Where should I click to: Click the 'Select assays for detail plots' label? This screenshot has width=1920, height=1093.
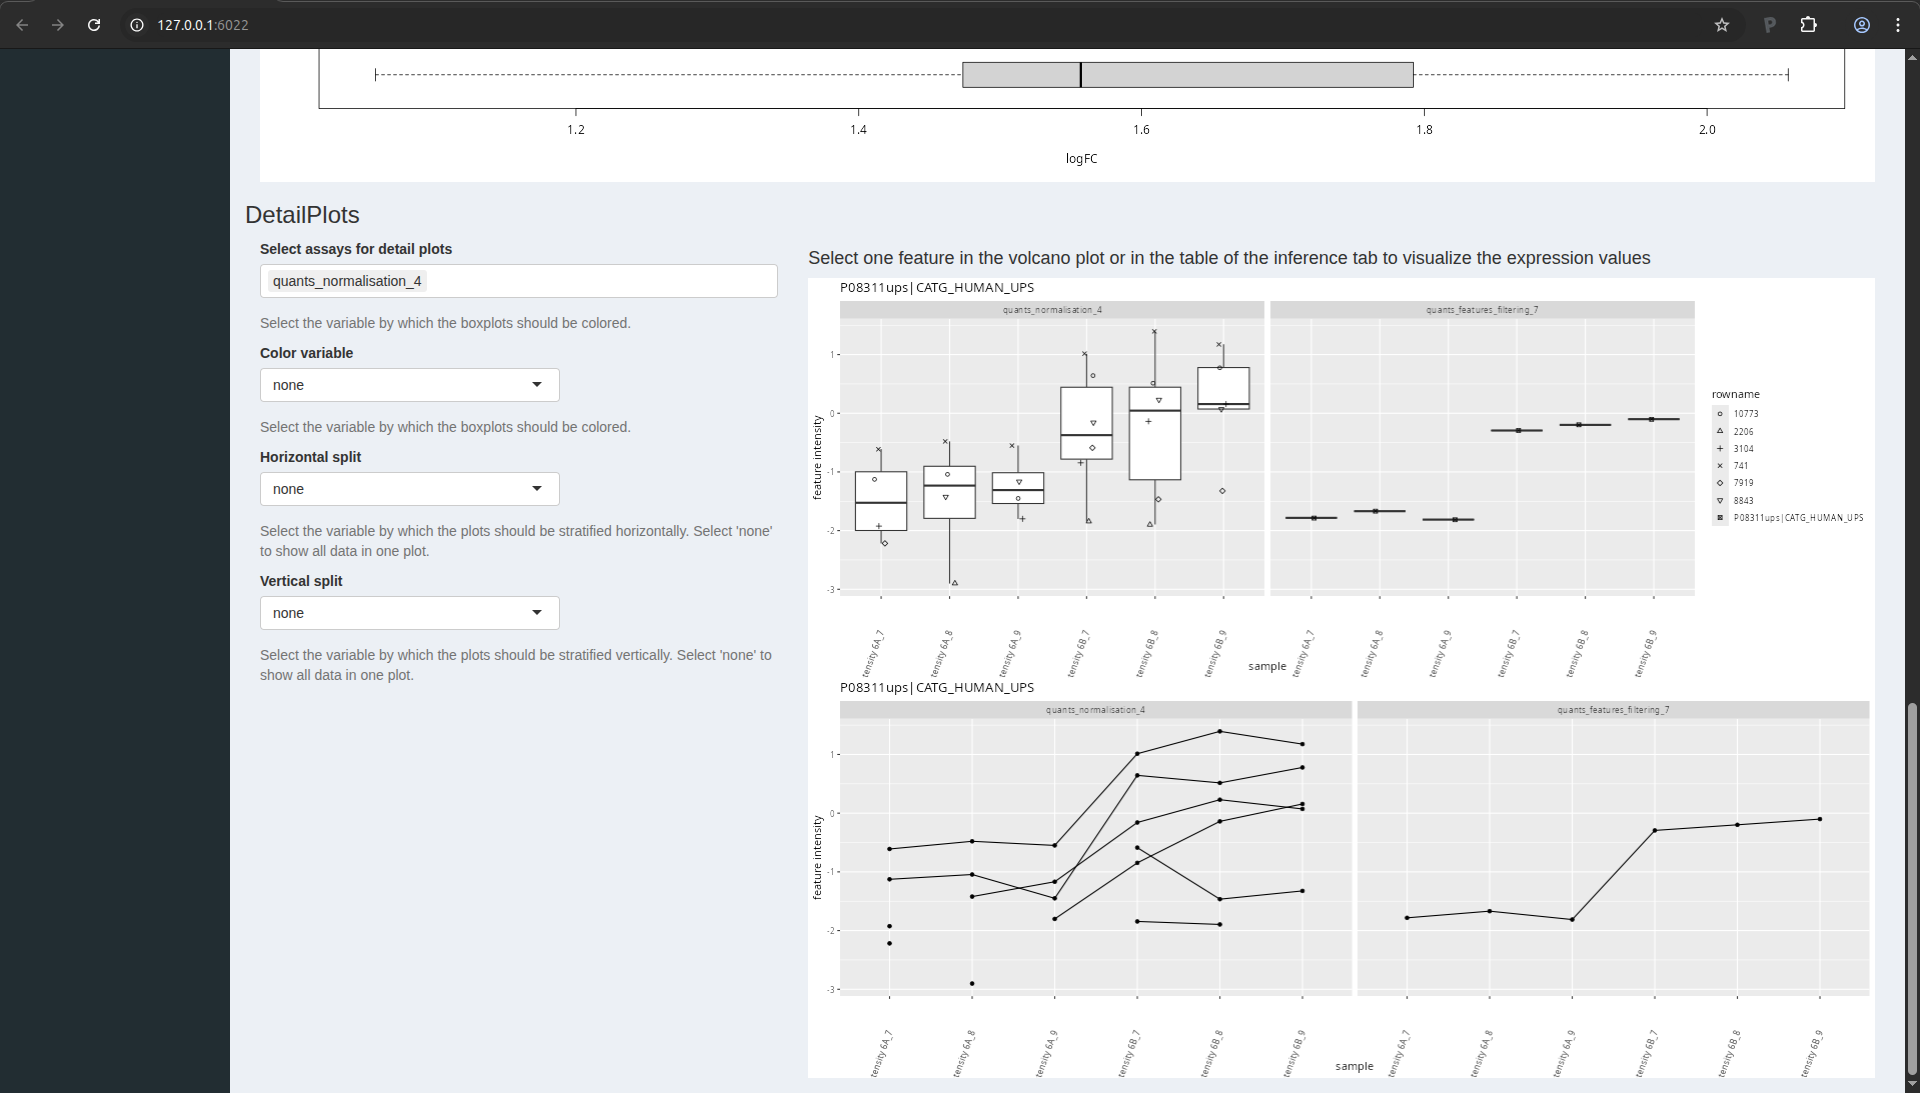[x=356, y=249]
